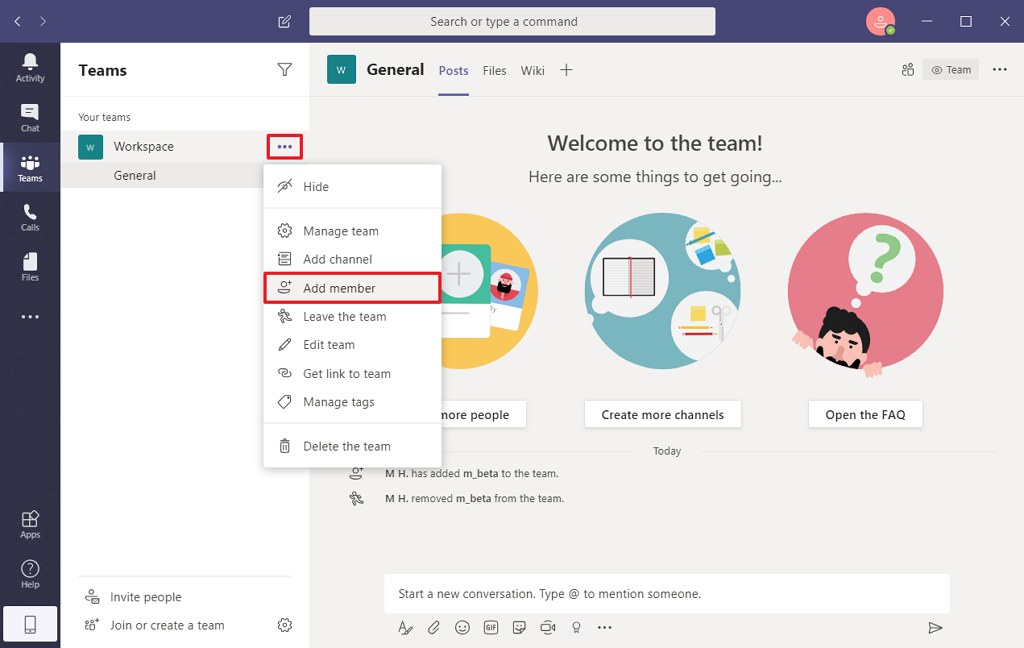Attach a file with the paperclip icon
The image size is (1024, 648).
point(433,628)
